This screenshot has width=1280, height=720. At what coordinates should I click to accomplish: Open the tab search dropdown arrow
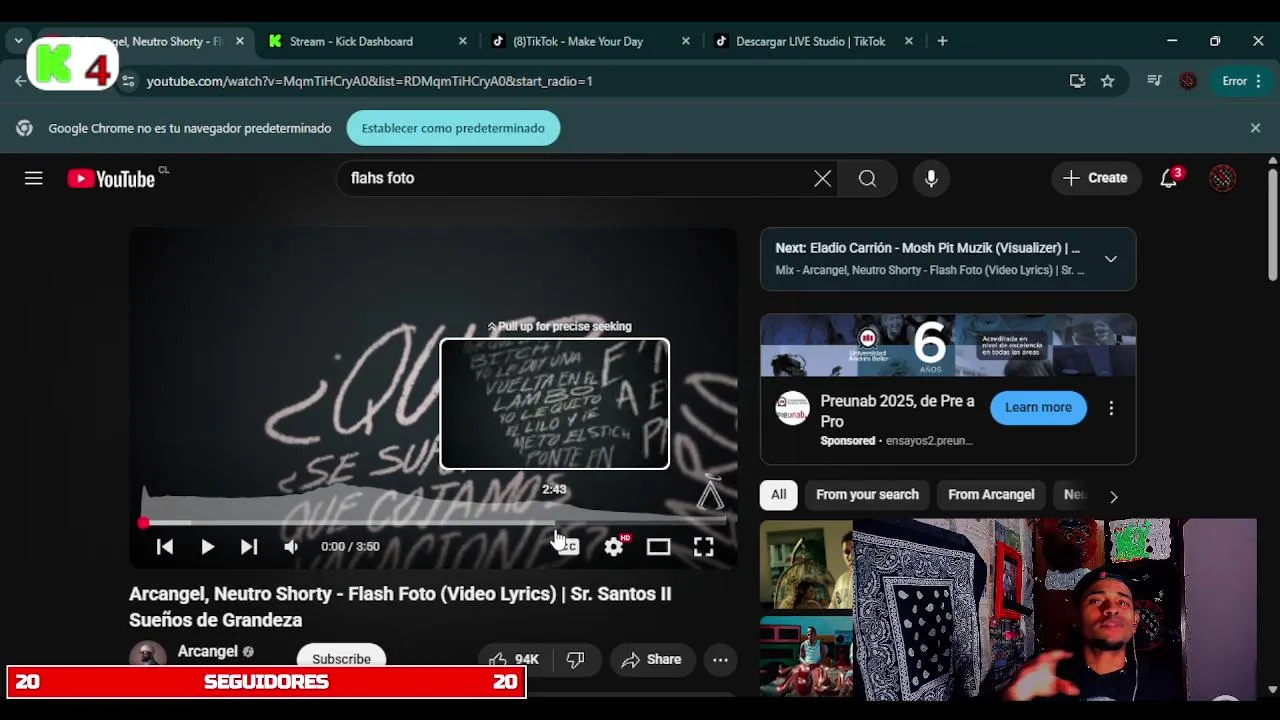click(18, 41)
